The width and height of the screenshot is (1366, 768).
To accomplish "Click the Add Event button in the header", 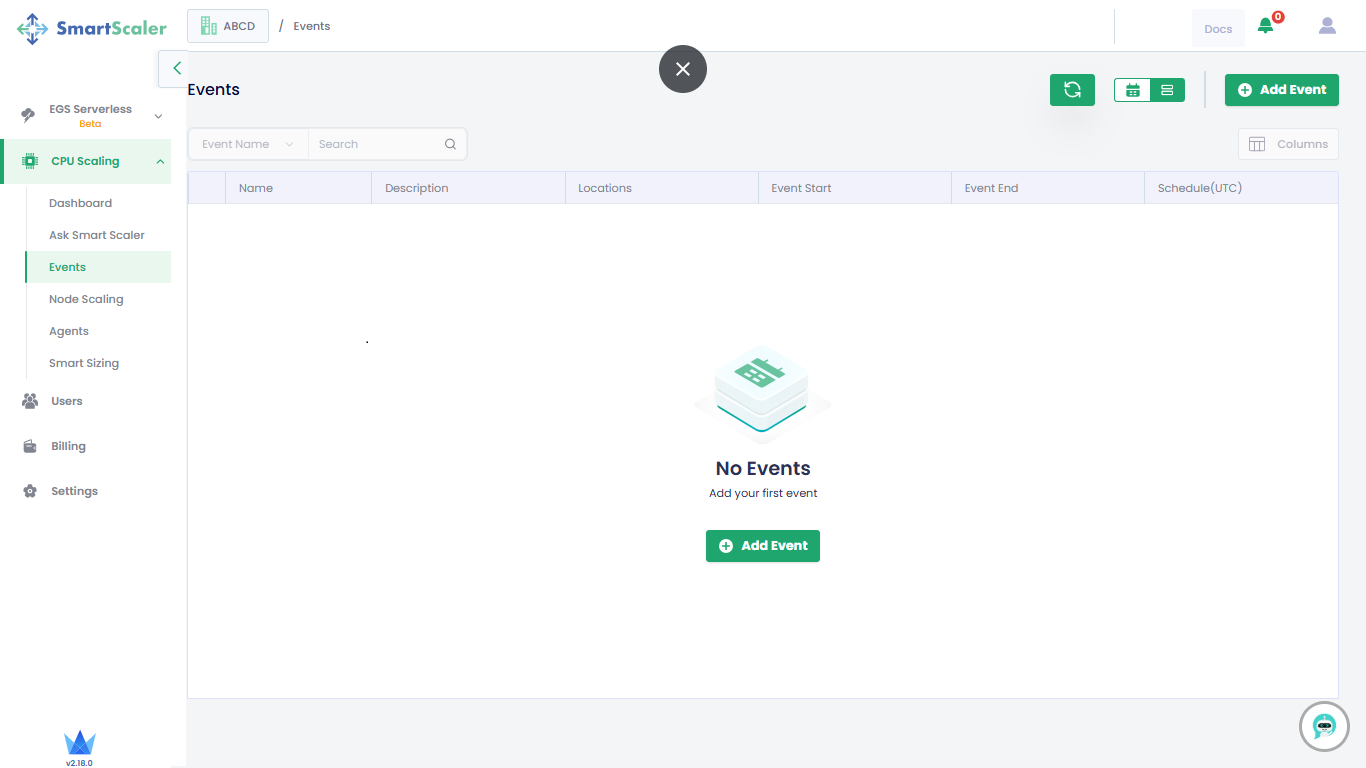I will click(1281, 90).
